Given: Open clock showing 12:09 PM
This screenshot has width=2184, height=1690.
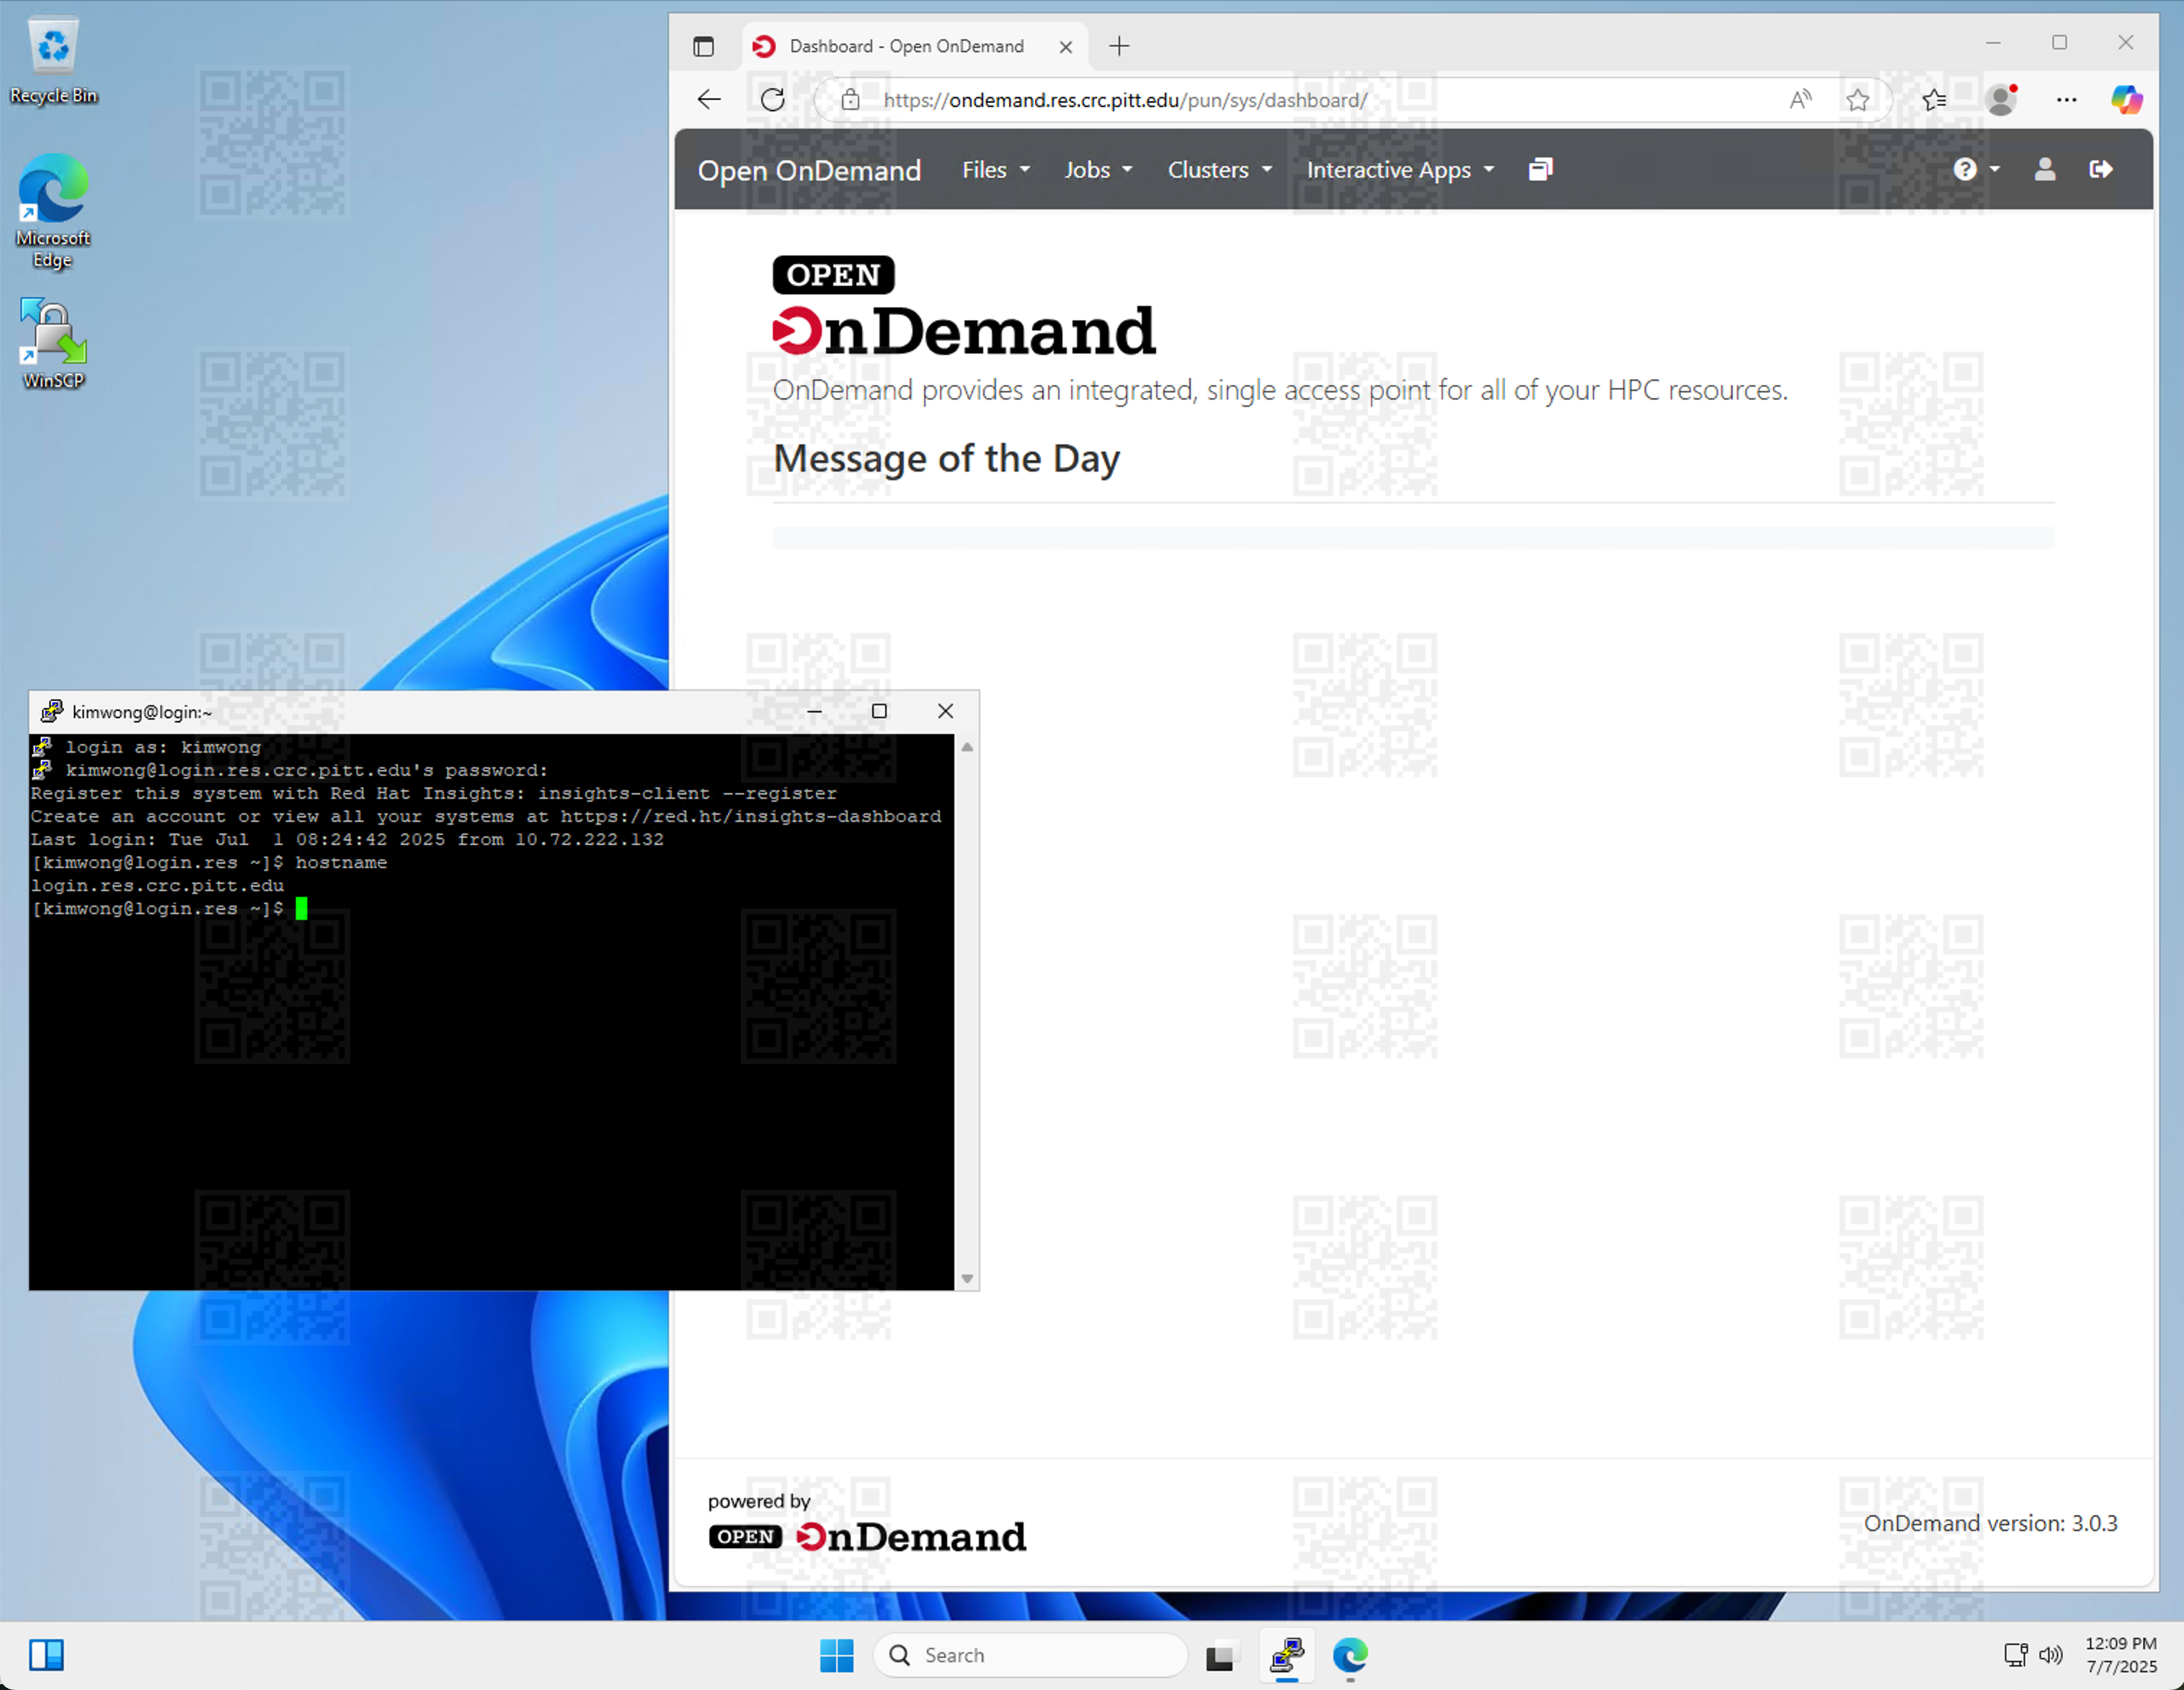Looking at the screenshot, I should [x=2121, y=1655].
